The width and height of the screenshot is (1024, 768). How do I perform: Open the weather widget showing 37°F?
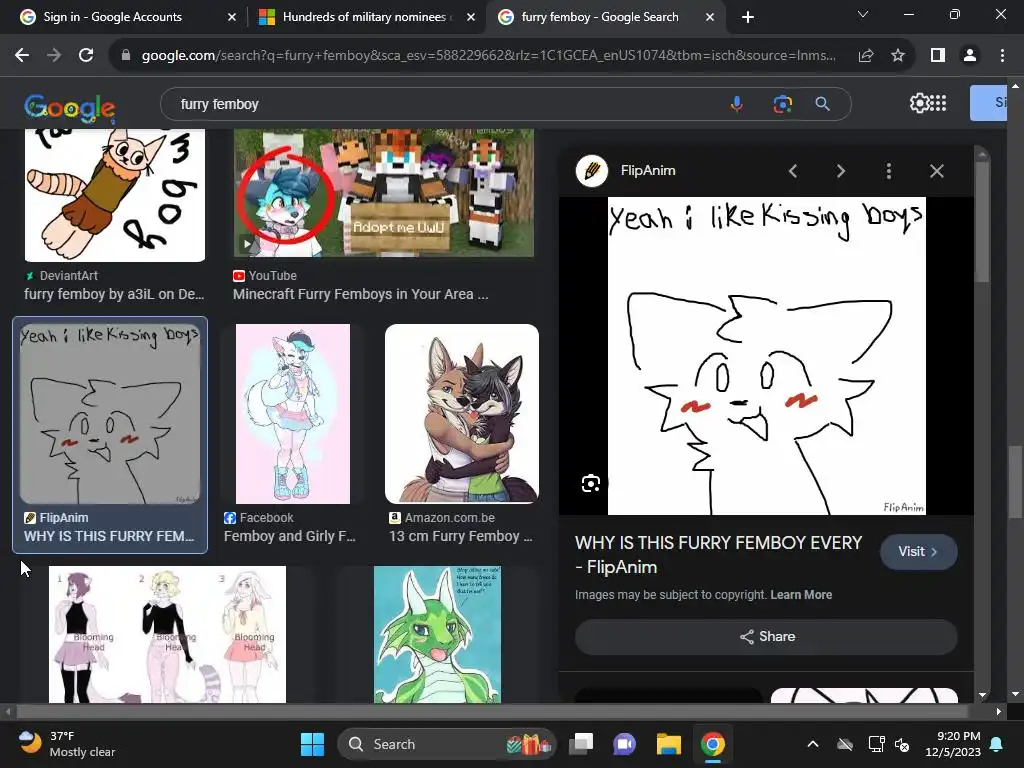tap(67, 744)
